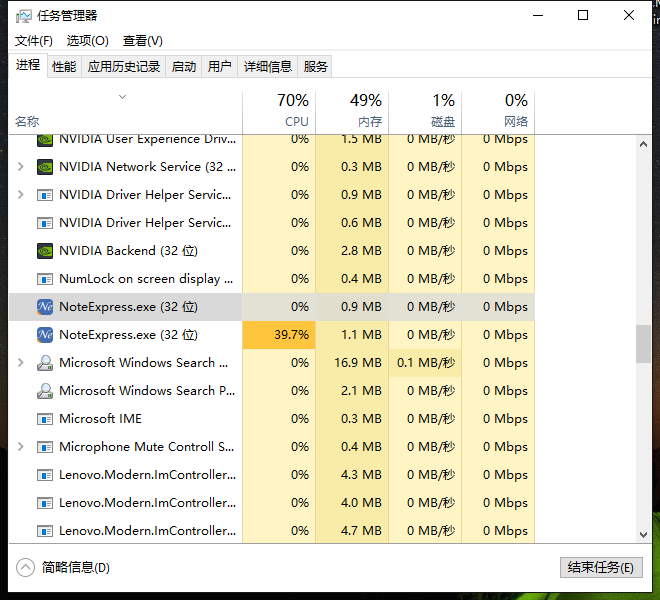This screenshot has width=660, height=600.
Task: Open the 文件(F) menu
Action: [x=34, y=41]
